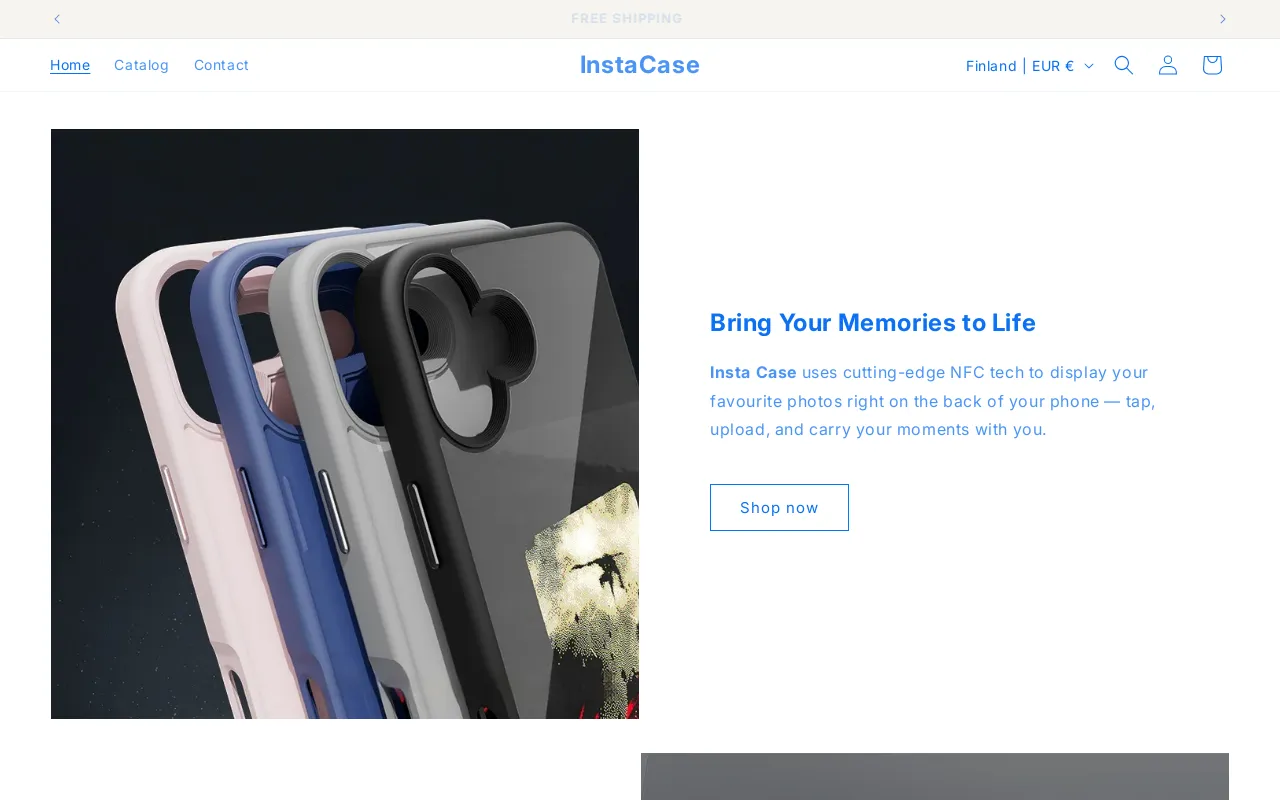Expand the Finland EUR € country selector
The image size is (1280, 800).
pos(1029,66)
